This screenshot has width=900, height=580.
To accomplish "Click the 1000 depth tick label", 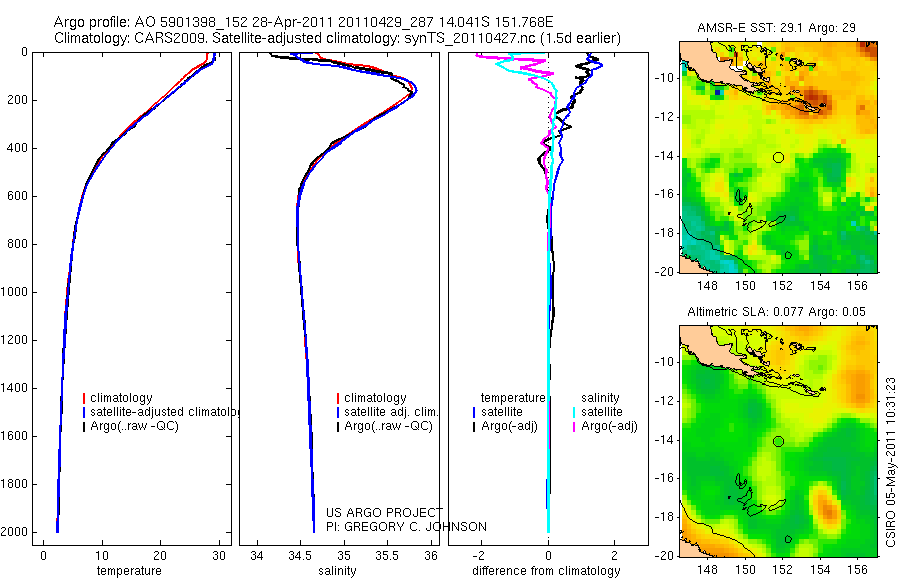I will (x=15, y=292).
